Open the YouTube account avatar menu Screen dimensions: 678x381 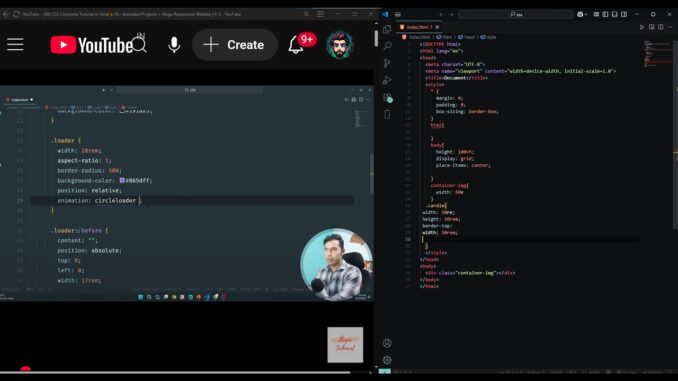click(340, 45)
